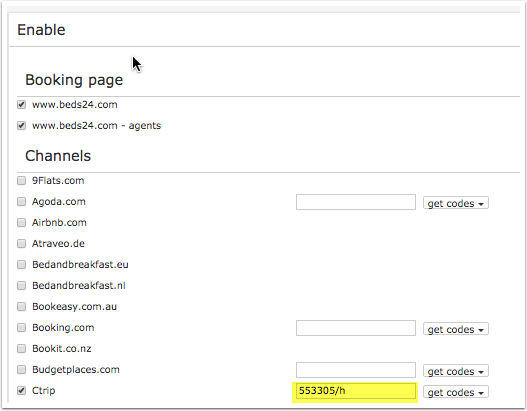Enable the Booking.com channel checkbox

point(22,328)
